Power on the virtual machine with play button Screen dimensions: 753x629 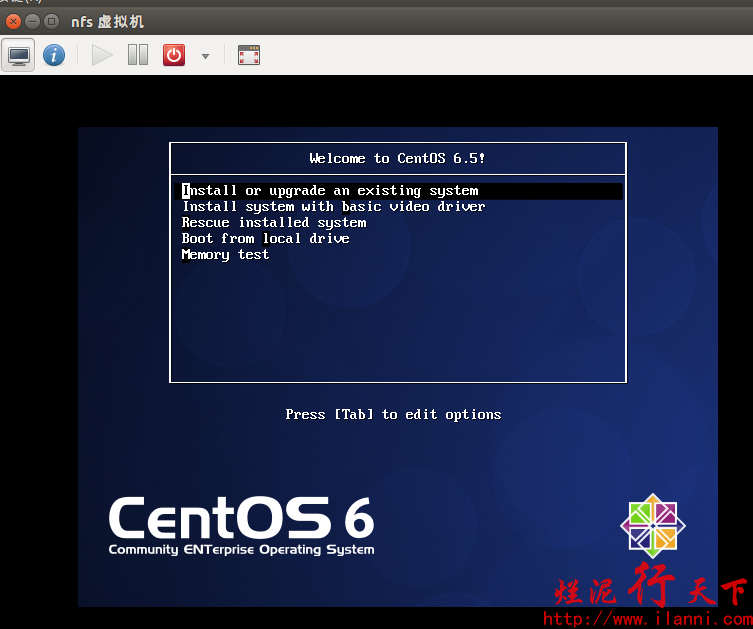(102, 55)
